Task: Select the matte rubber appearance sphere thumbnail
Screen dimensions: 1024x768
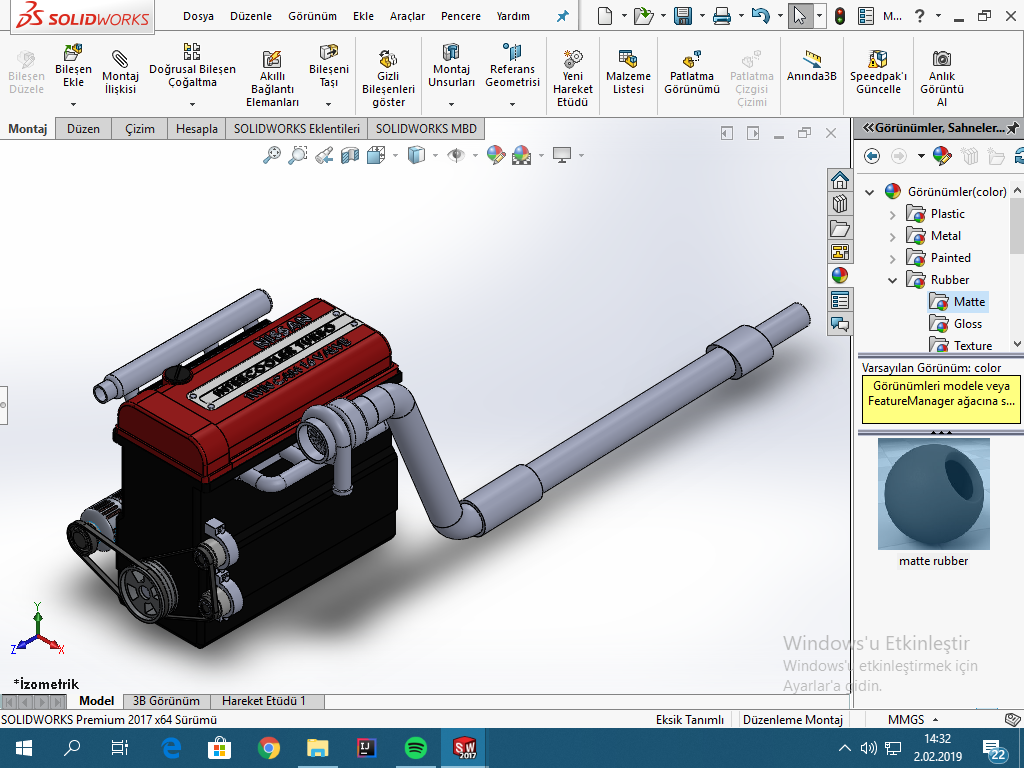Action: [933, 494]
